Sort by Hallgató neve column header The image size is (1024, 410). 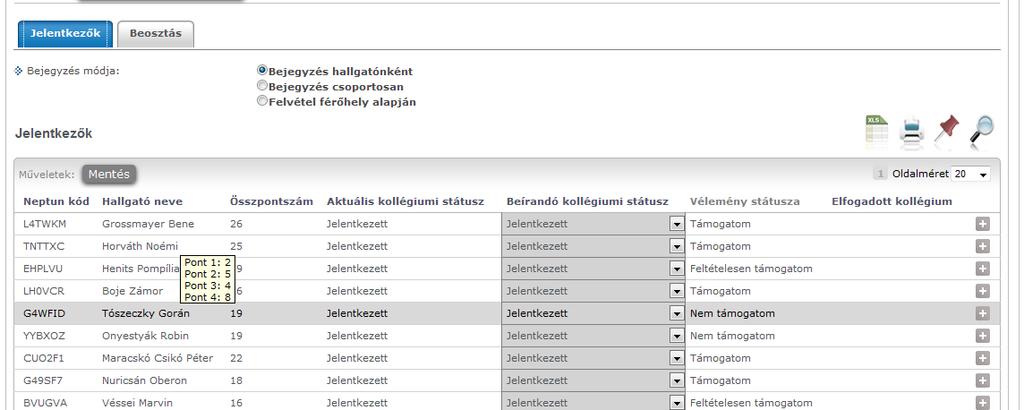click(142, 201)
